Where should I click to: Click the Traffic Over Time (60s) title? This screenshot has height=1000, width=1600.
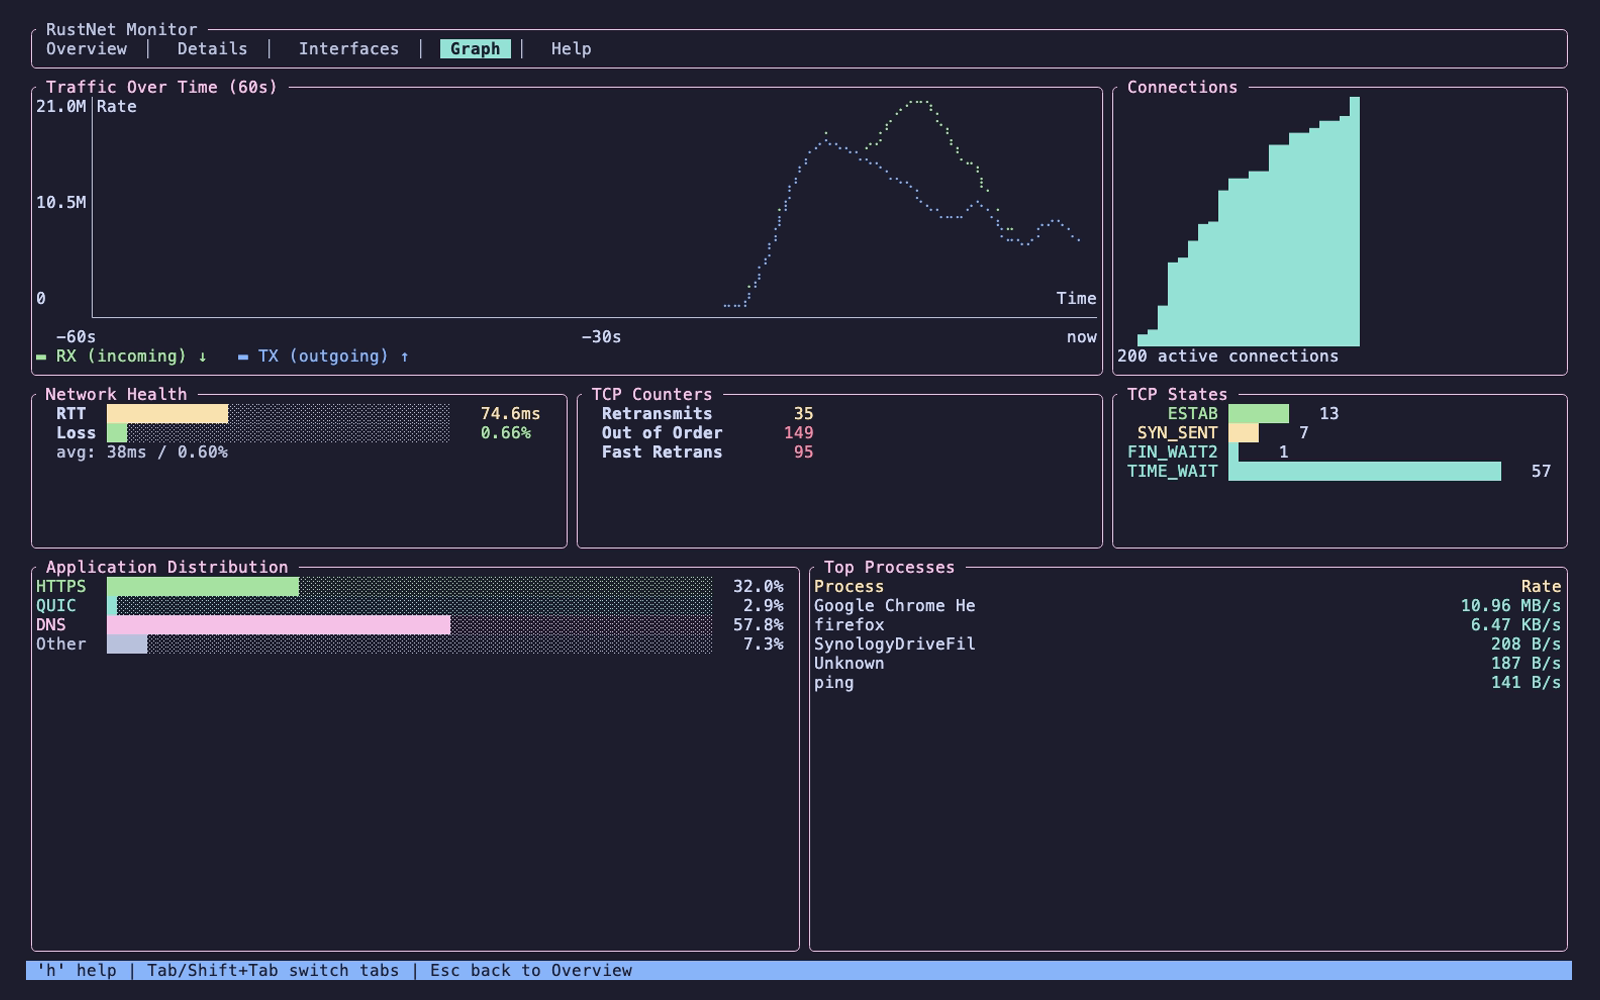[162, 87]
